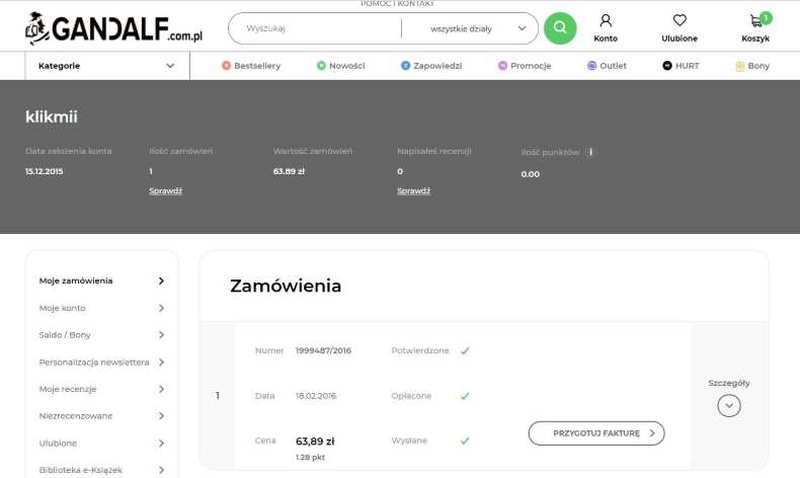Expand the Kategorie dropdown

[x=107, y=66]
